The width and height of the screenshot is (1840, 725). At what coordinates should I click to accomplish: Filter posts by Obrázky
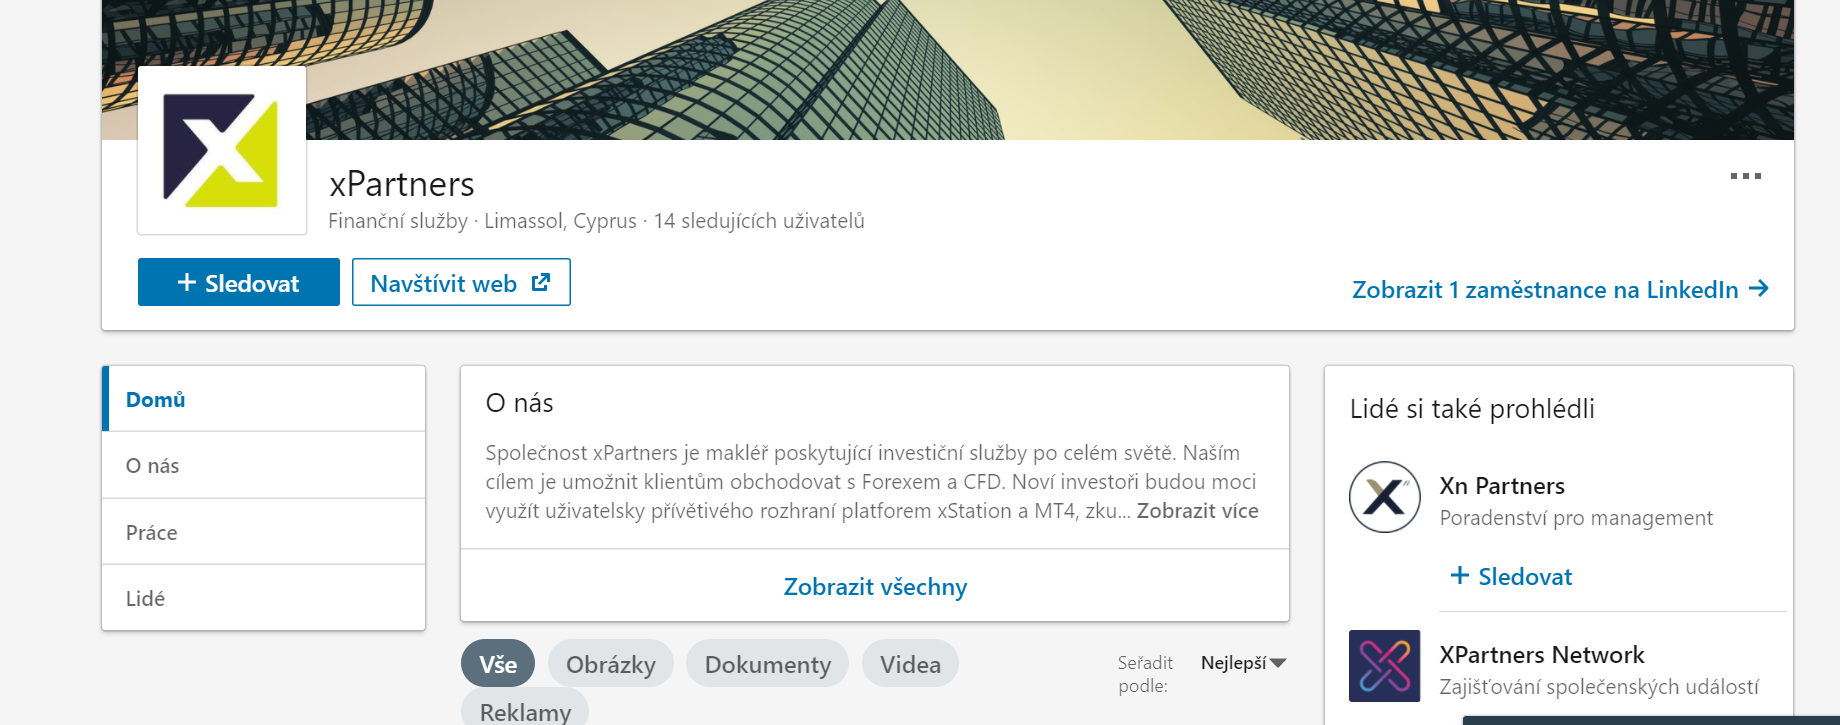(610, 664)
